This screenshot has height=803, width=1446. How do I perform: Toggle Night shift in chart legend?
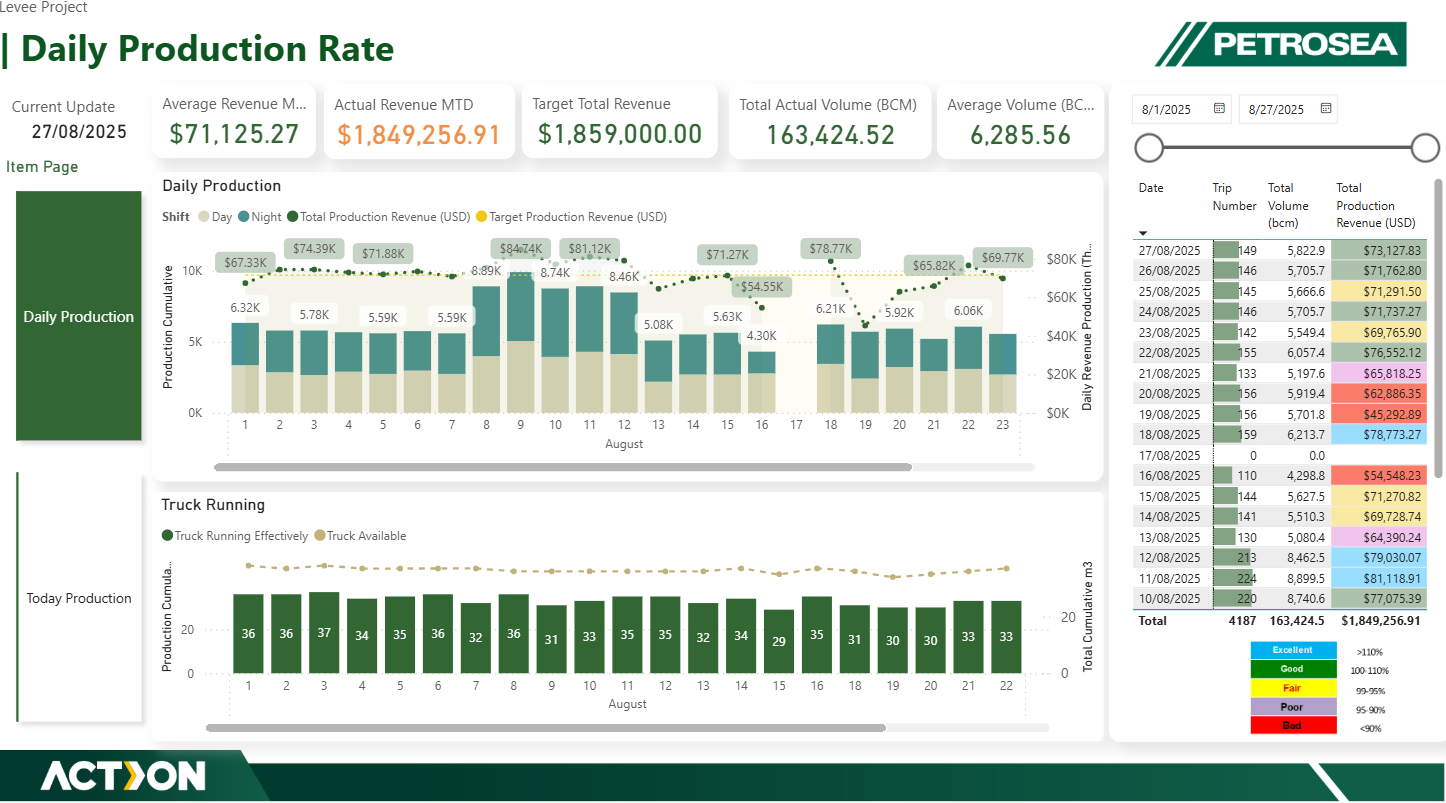[x=260, y=216]
